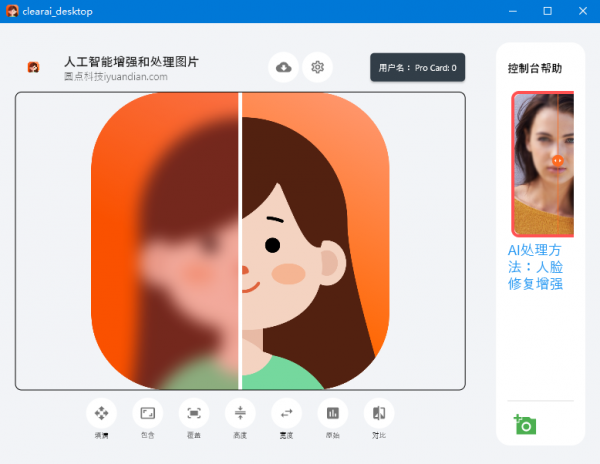Click the green add-photo camera icon
The height and width of the screenshot is (464, 600).
pos(525,424)
